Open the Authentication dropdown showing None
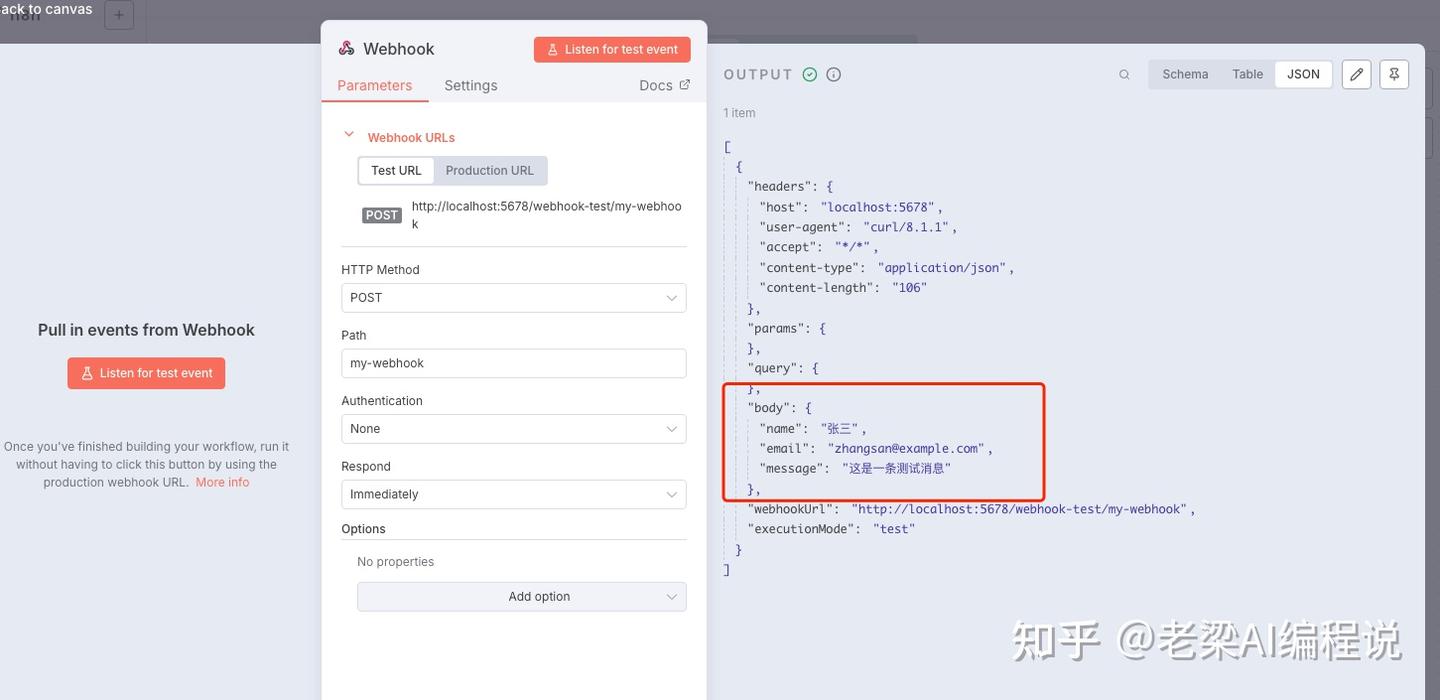The image size is (1440, 700). point(512,427)
